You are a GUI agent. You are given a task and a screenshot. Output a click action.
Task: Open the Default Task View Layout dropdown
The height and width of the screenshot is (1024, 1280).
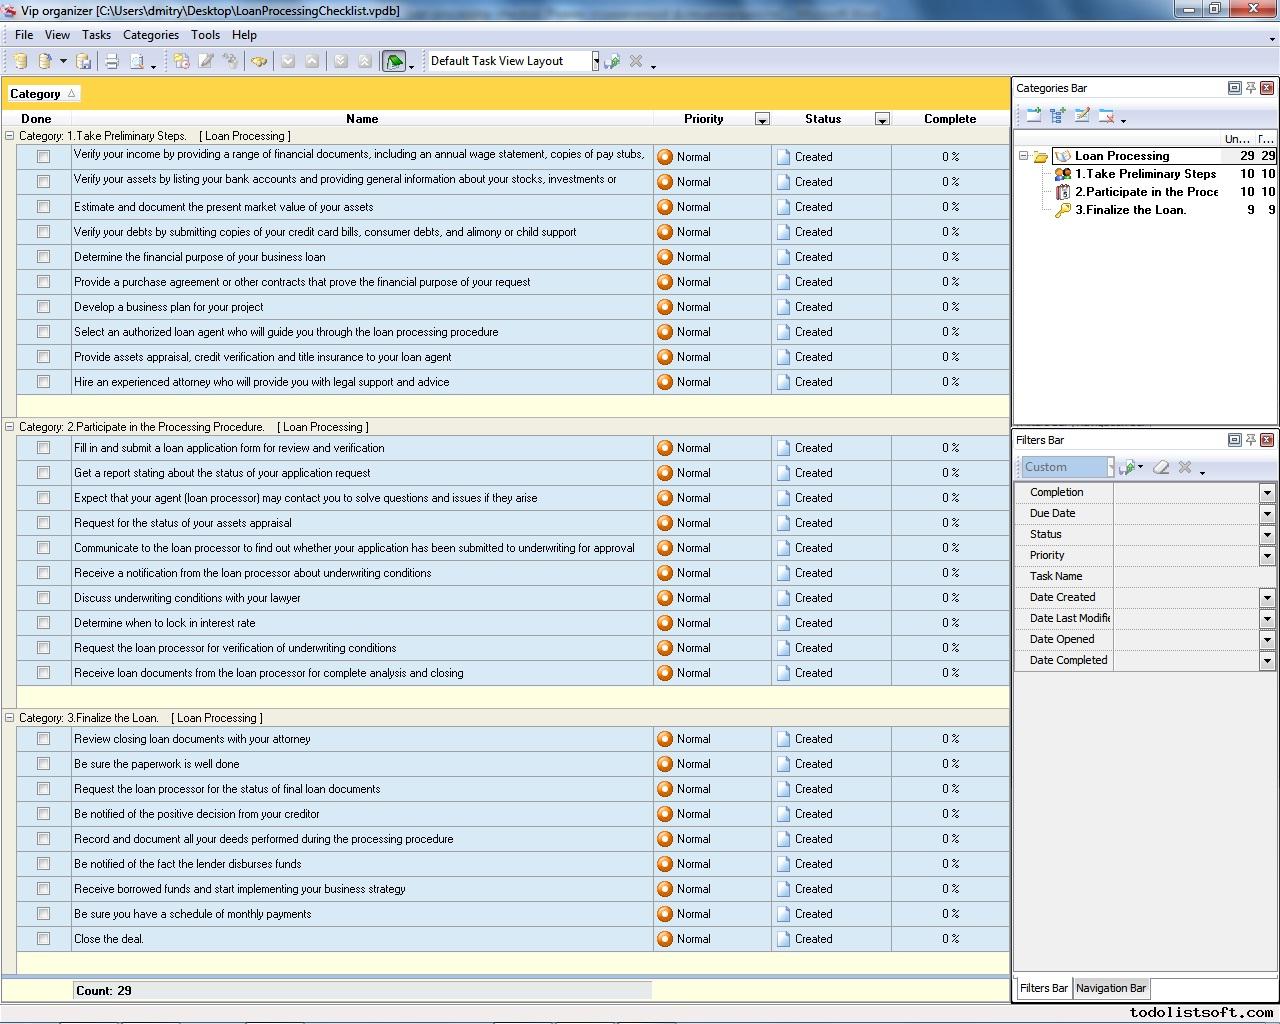point(595,61)
